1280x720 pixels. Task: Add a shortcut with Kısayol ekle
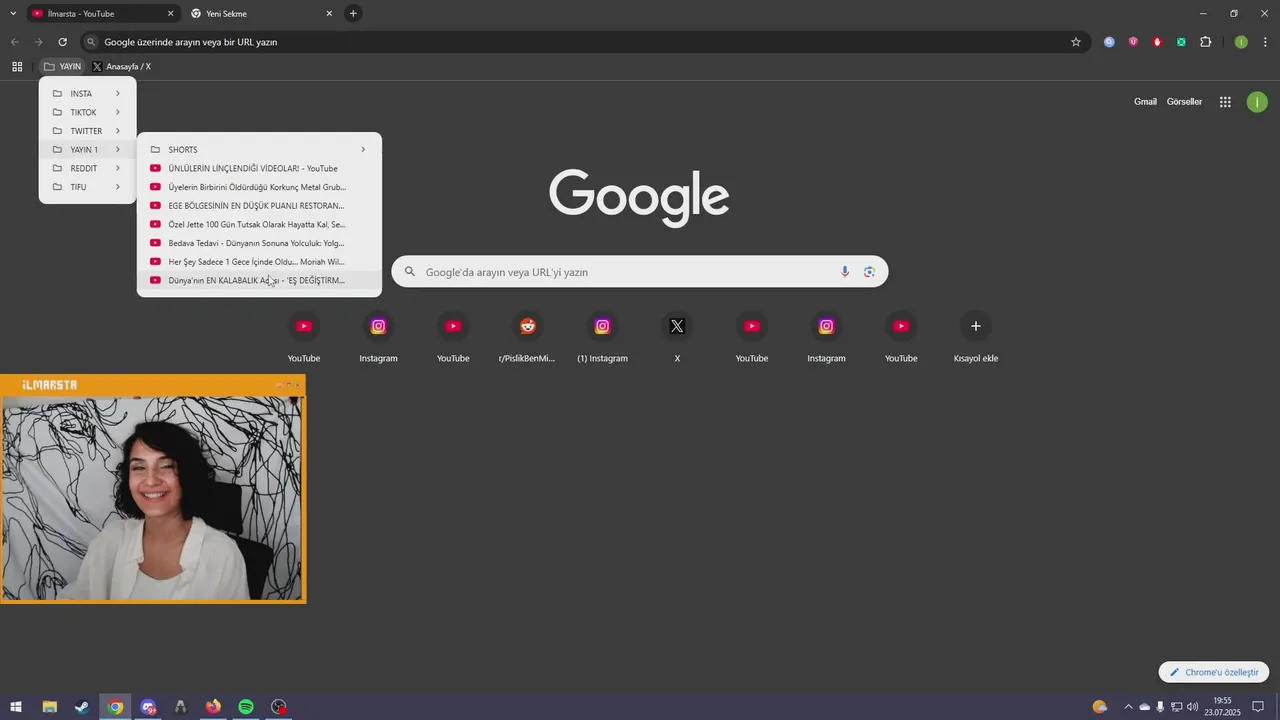coord(976,338)
